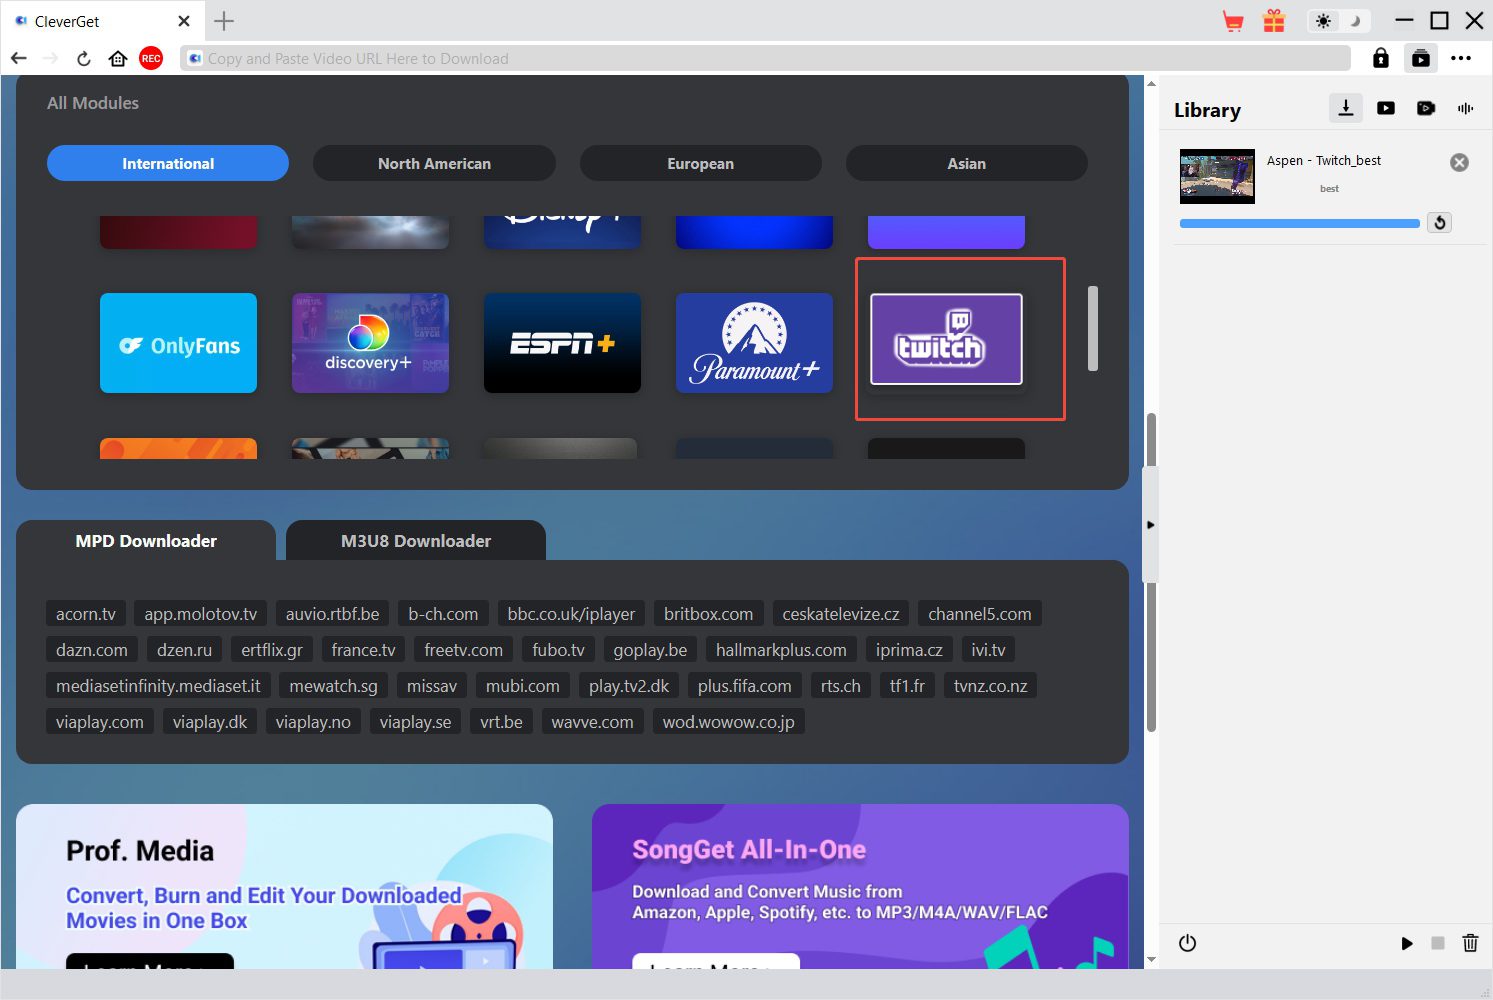Show the audio waveform library tab

click(x=1465, y=108)
